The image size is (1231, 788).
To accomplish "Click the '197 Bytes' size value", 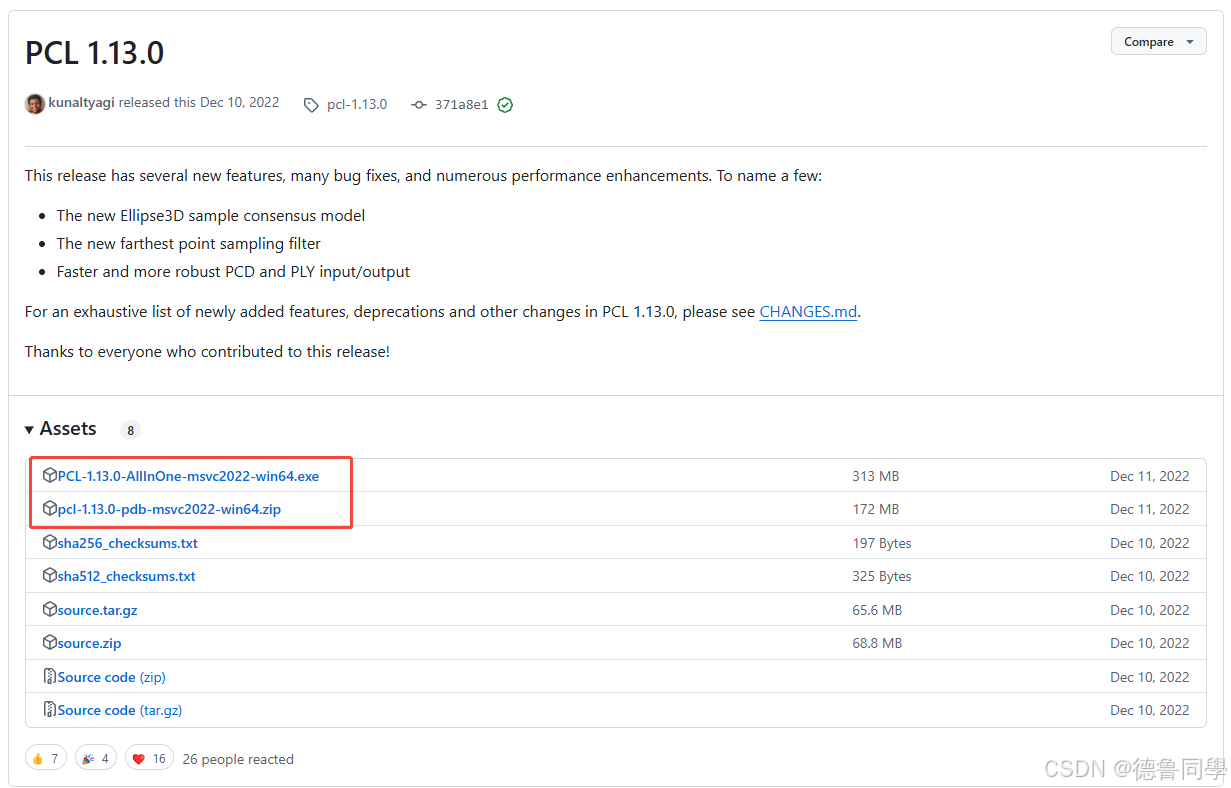I will 882,543.
